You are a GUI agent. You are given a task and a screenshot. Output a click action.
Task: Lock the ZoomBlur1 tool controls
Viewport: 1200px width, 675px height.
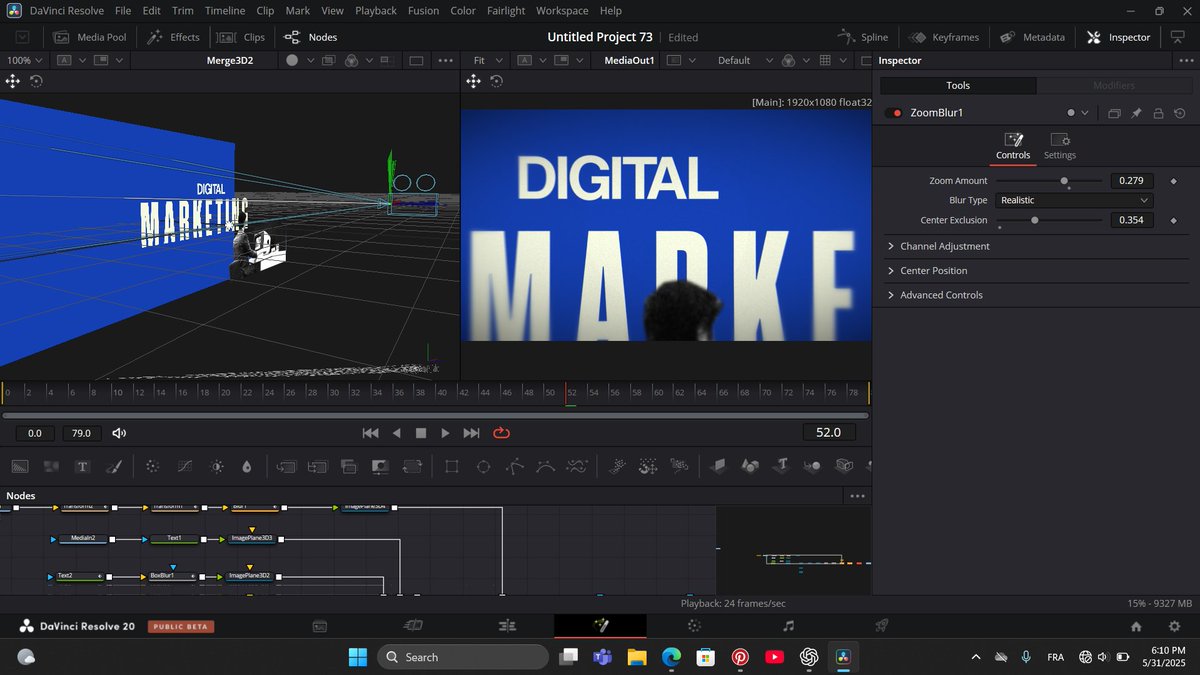tap(1158, 113)
